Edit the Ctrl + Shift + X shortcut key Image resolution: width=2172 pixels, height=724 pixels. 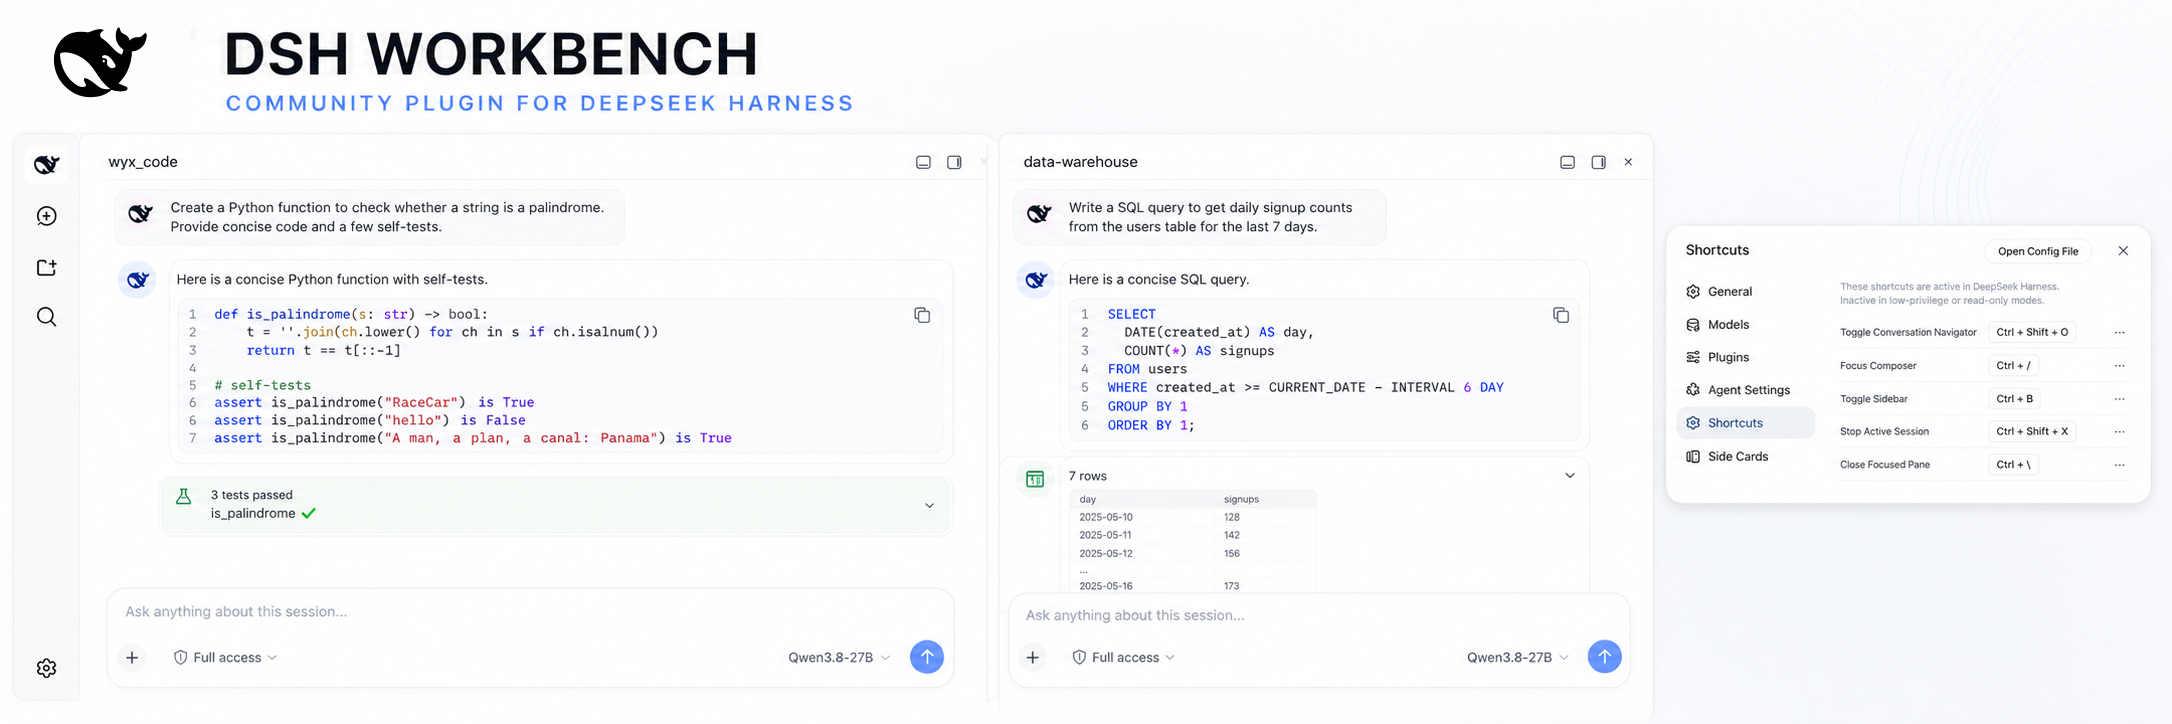click(2032, 432)
